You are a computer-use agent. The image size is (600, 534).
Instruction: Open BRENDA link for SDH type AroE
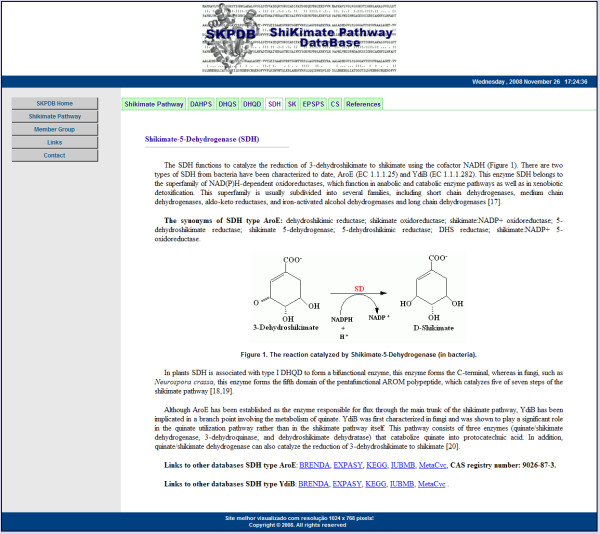pos(314,465)
